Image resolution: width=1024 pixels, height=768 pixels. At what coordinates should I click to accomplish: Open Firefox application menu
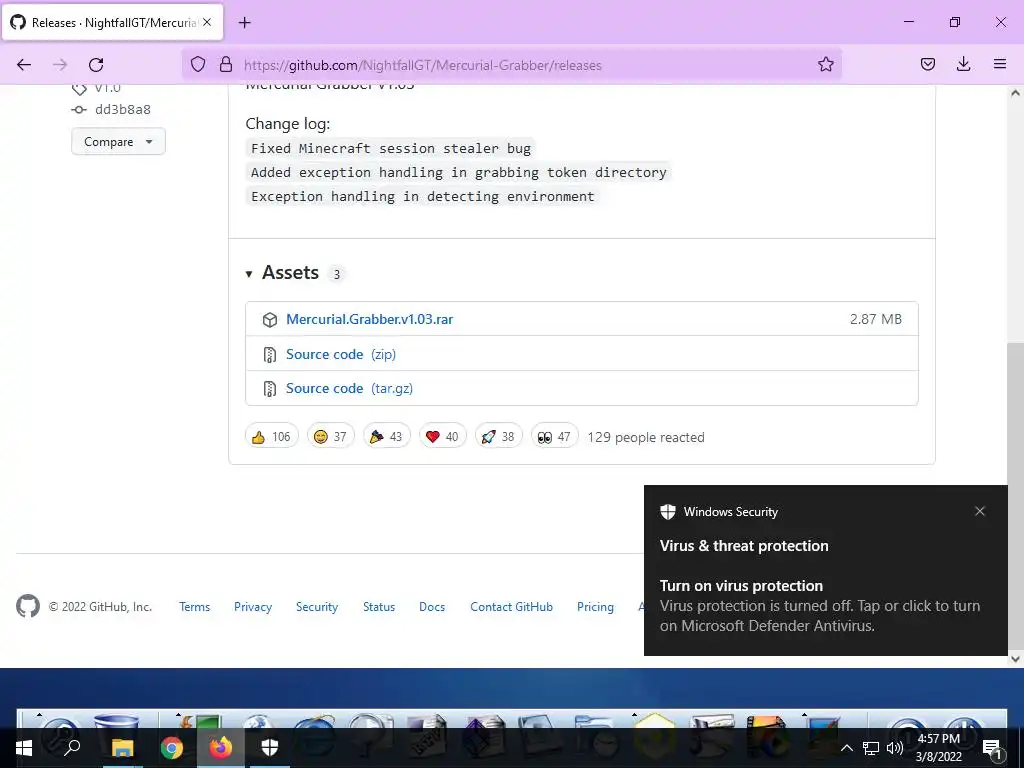[x=1000, y=64]
